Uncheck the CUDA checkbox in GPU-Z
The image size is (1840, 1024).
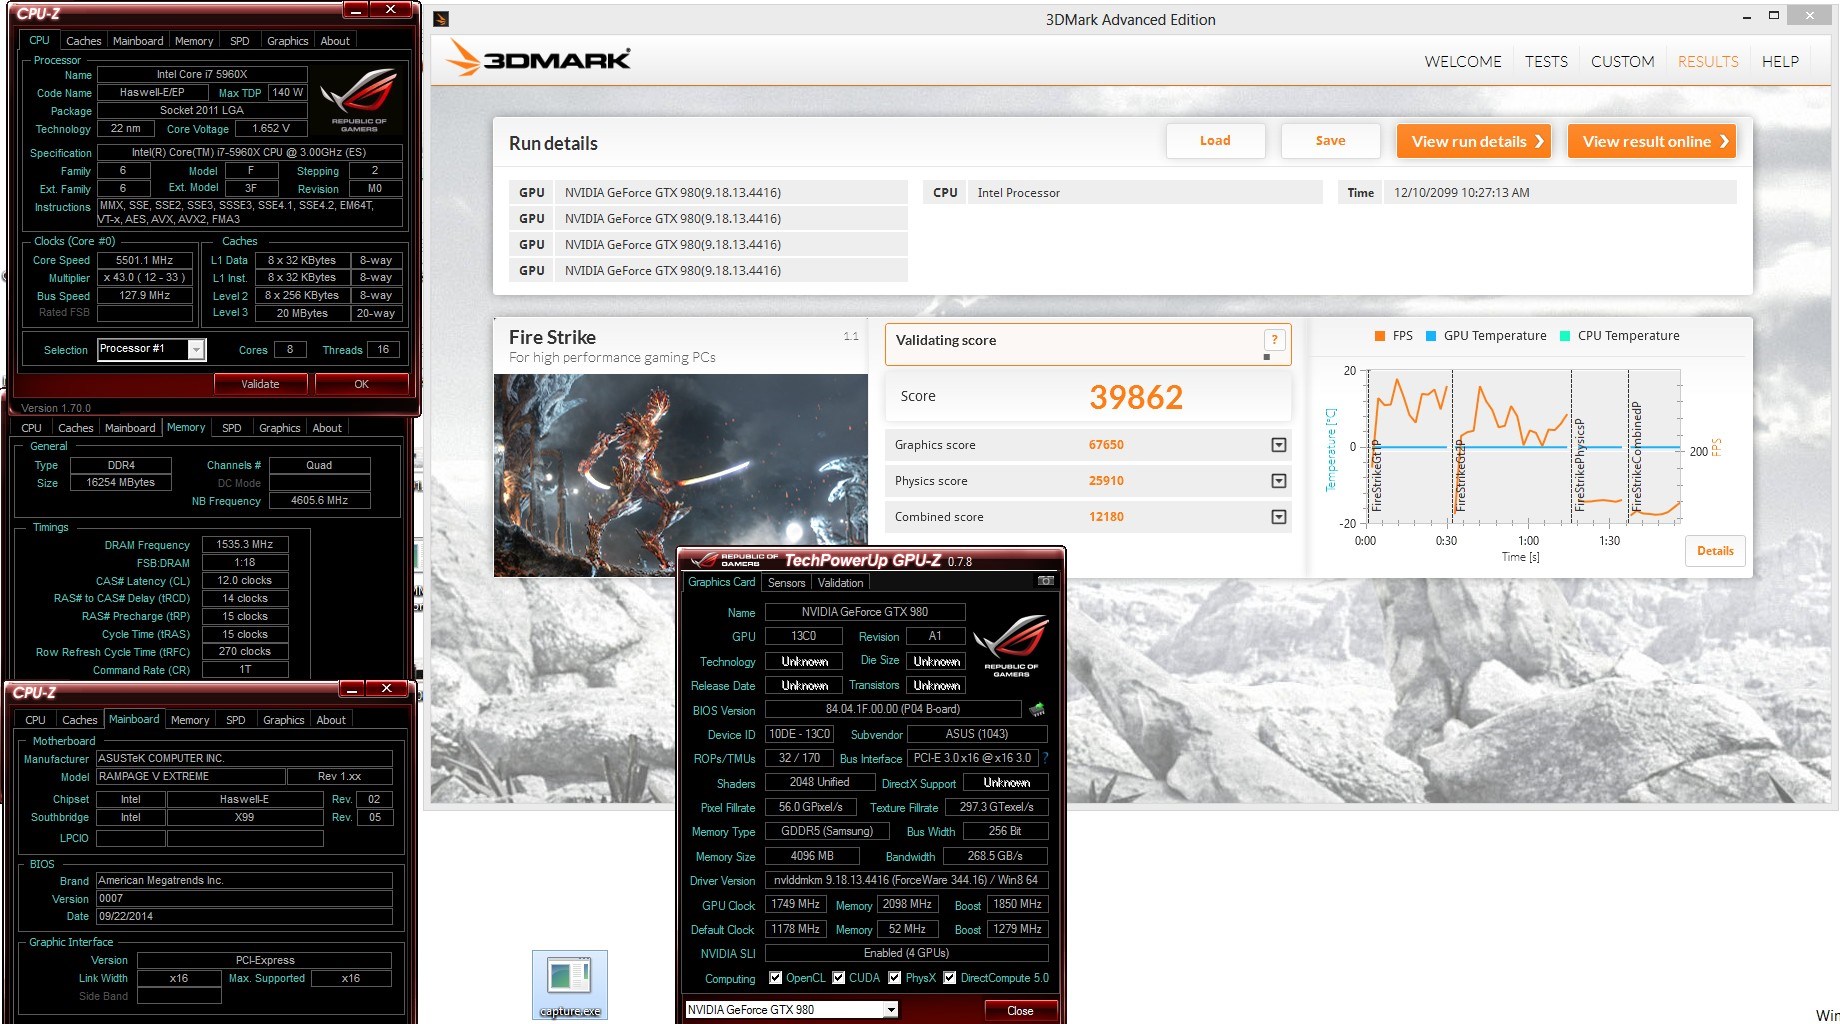point(838,978)
